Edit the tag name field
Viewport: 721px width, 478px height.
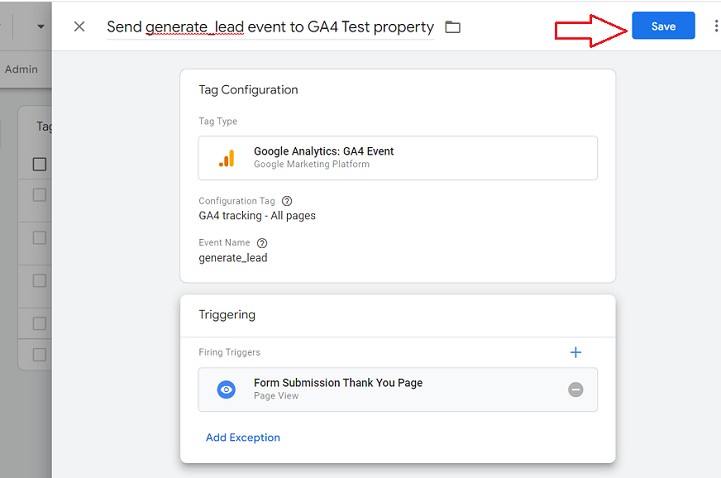[x=270, y=27]
